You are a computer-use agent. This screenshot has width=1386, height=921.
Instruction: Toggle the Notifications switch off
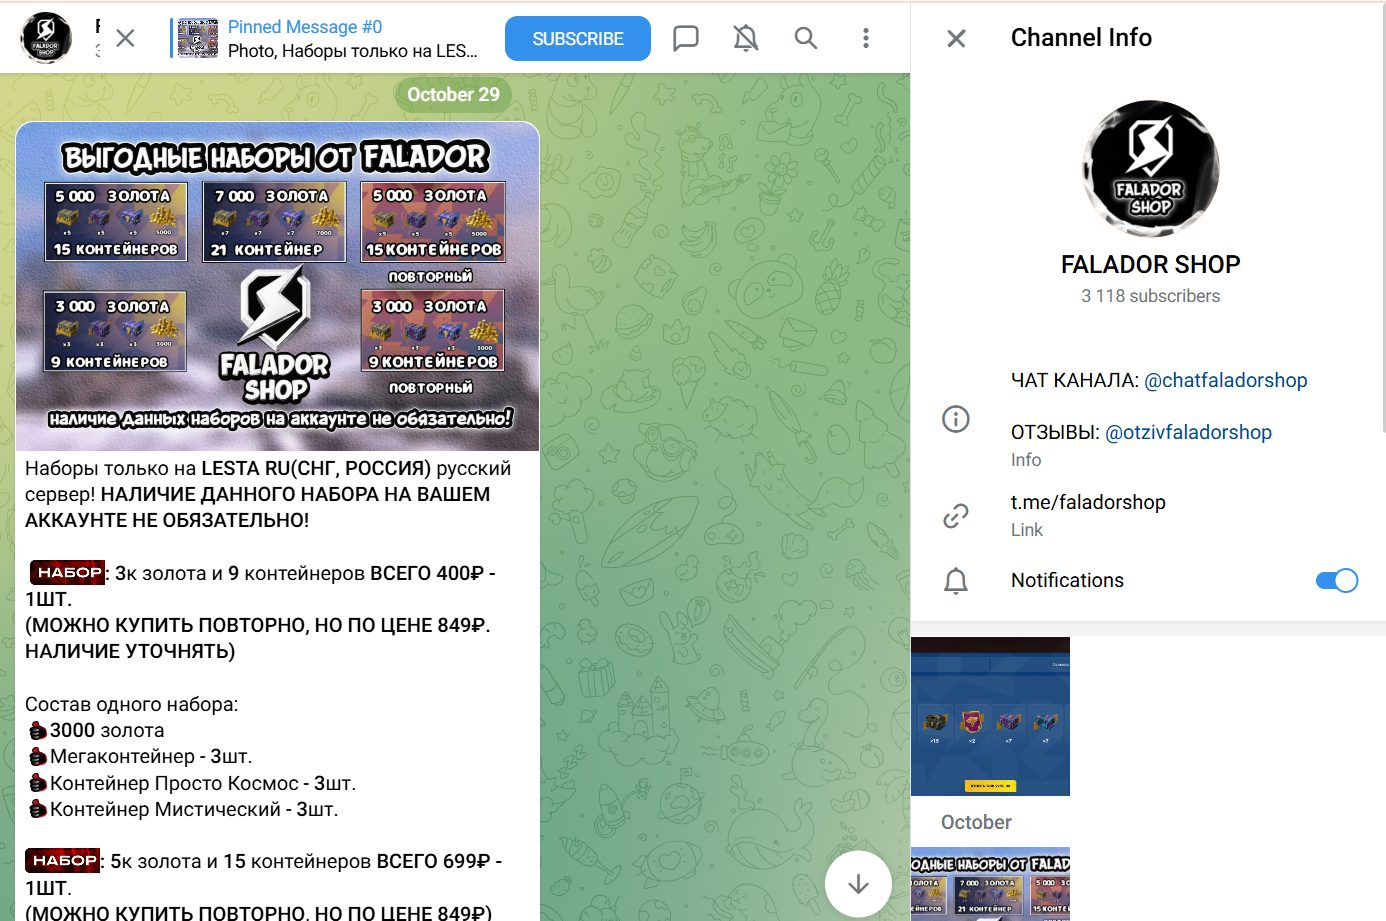[x=1337, y=581]
